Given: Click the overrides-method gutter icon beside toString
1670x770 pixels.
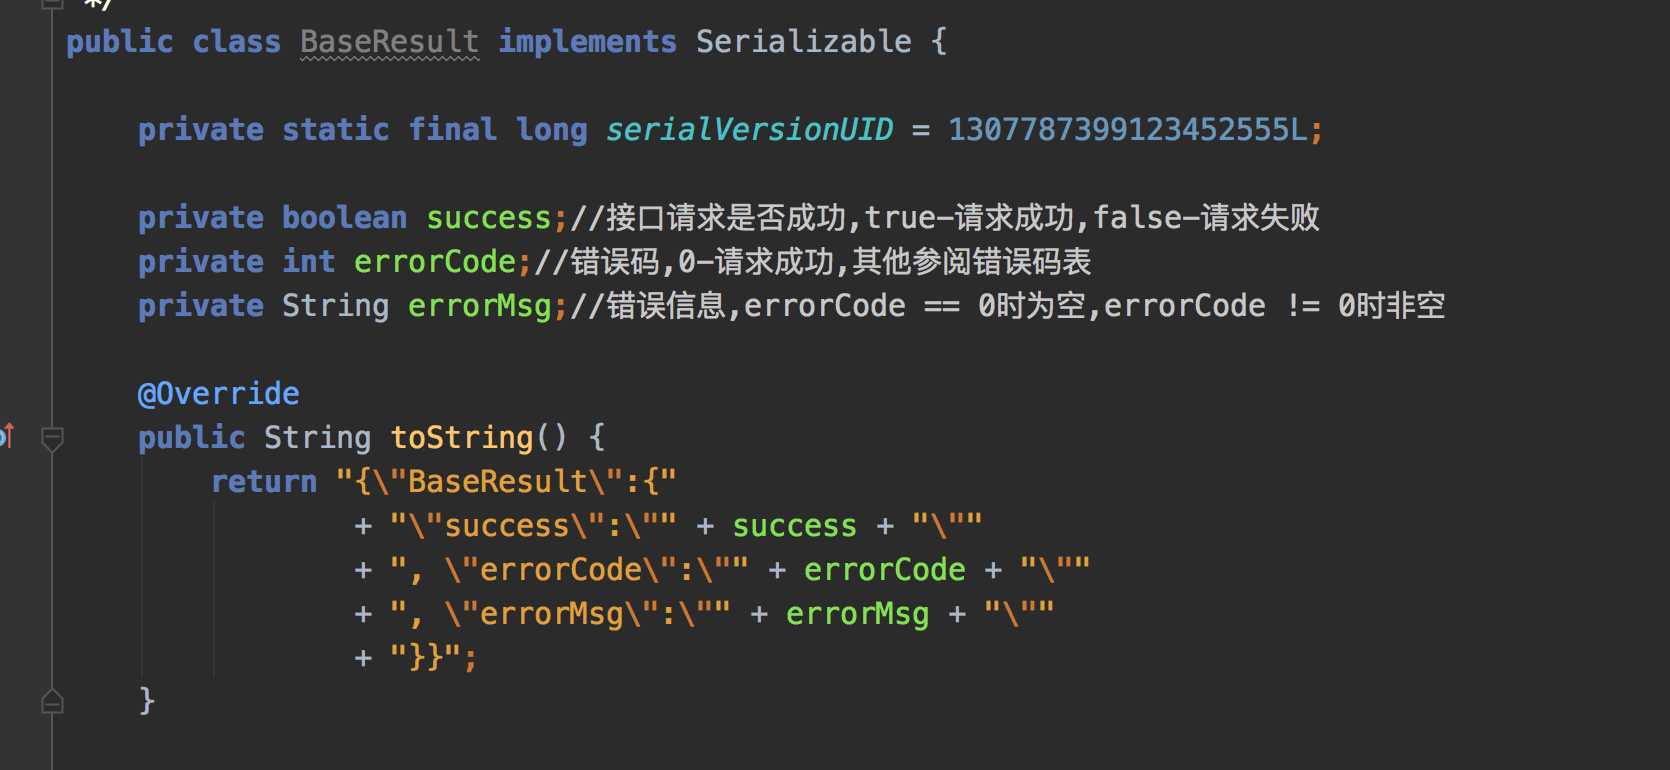Looking at the screenshot, I should [x=6, y=436].
